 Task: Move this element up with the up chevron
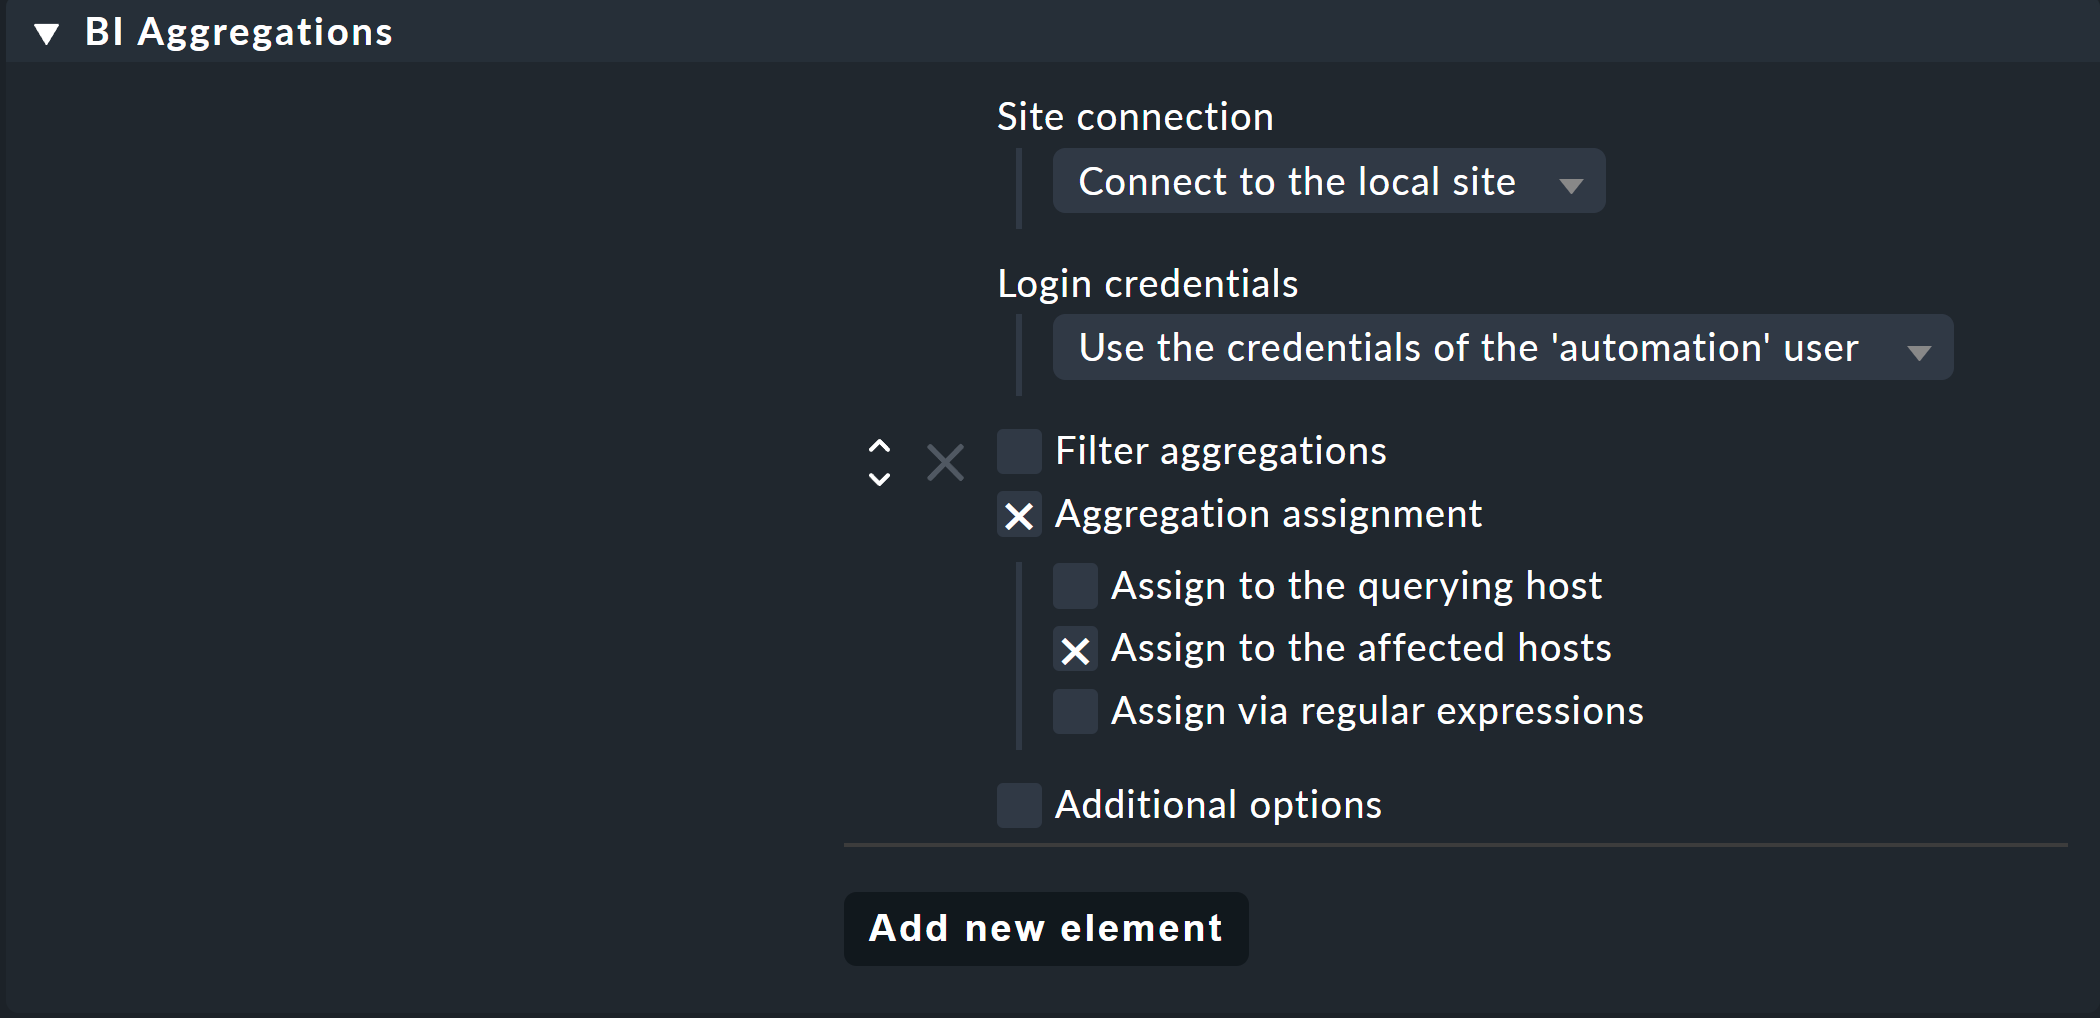coord(879,446)
